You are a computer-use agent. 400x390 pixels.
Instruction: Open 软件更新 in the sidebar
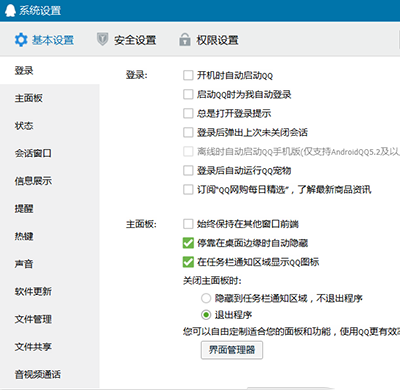[50, 292]
